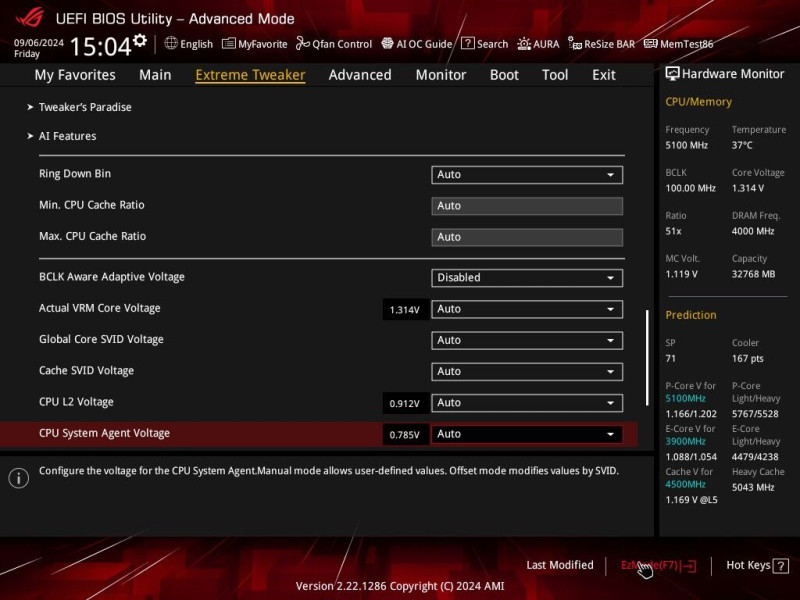Select CPU System Agent Voltage label

[104, 433]
